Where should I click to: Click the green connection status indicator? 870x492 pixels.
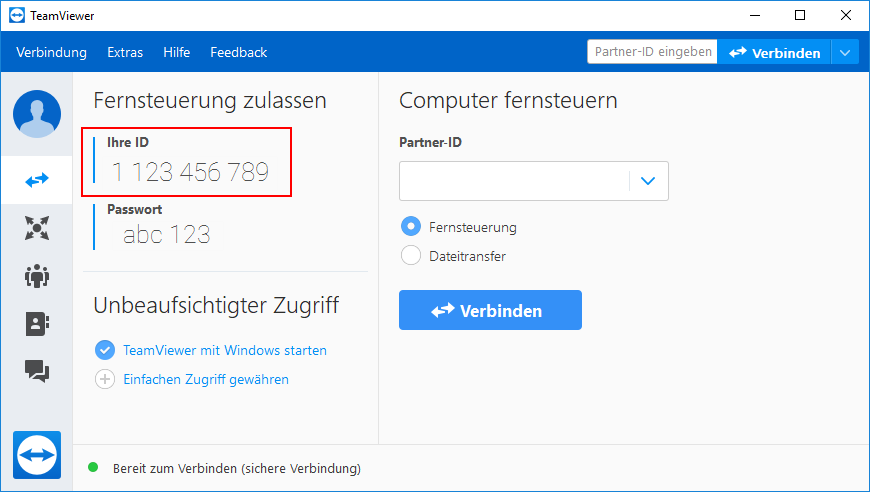[x=93, y=468]
